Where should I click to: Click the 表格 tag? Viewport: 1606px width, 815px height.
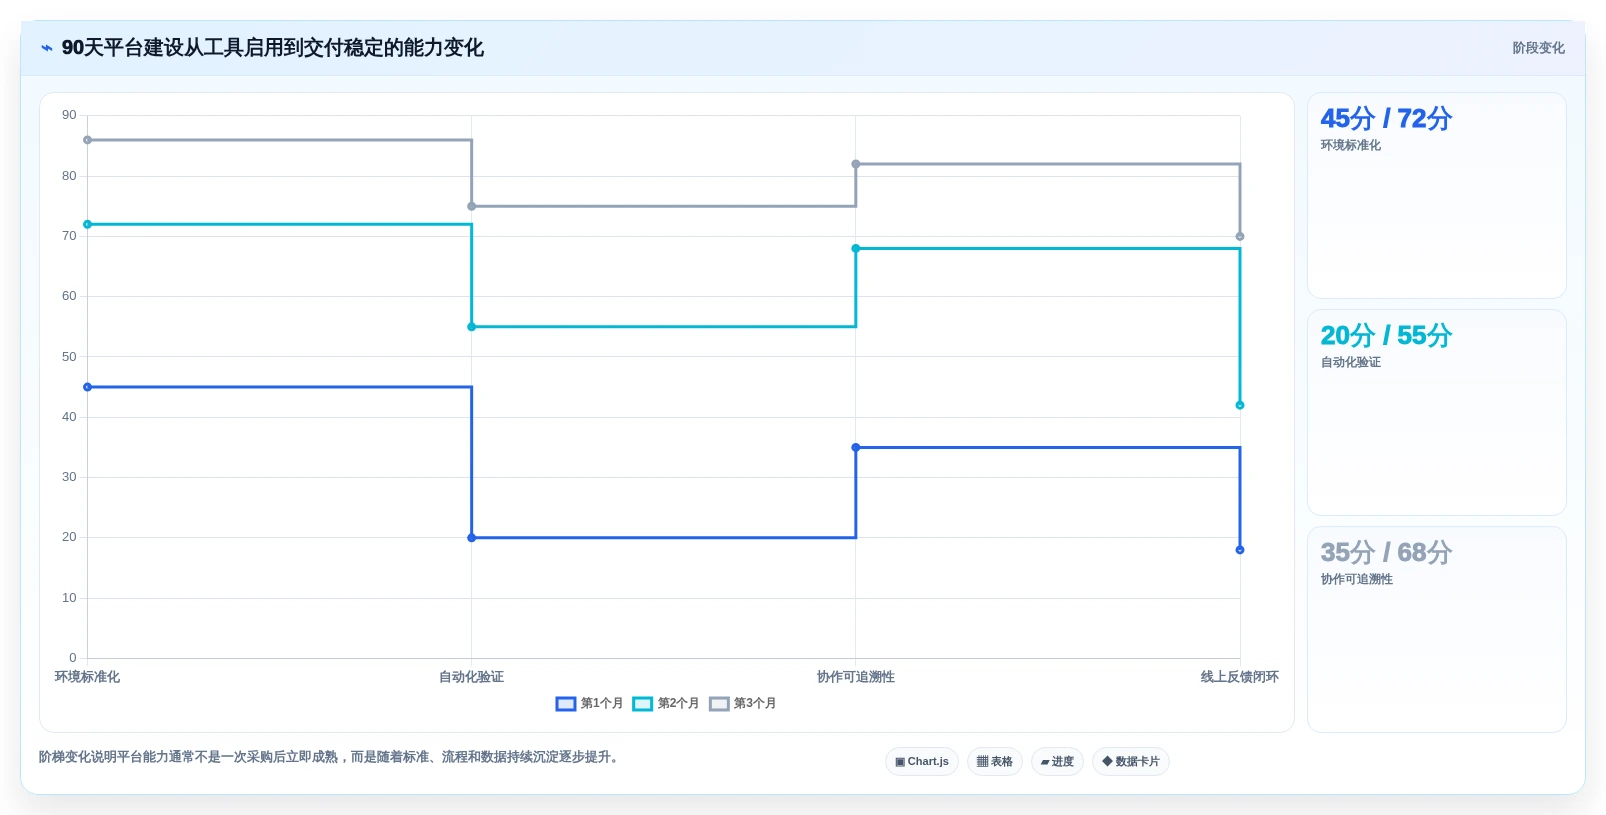995,762
